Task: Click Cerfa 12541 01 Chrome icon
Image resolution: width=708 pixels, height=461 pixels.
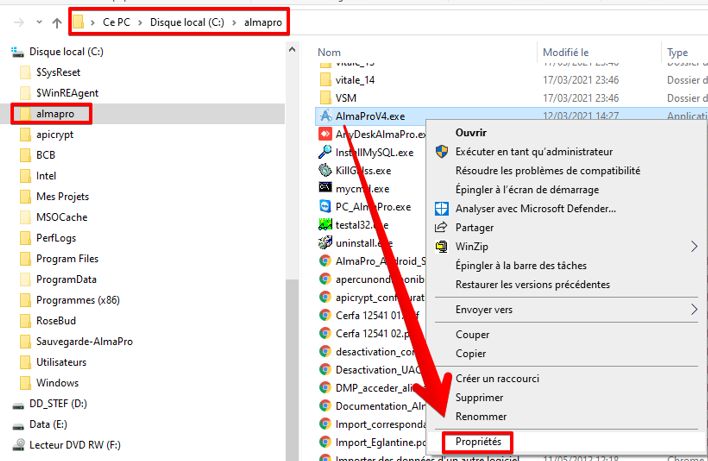Action: (325, 315)
